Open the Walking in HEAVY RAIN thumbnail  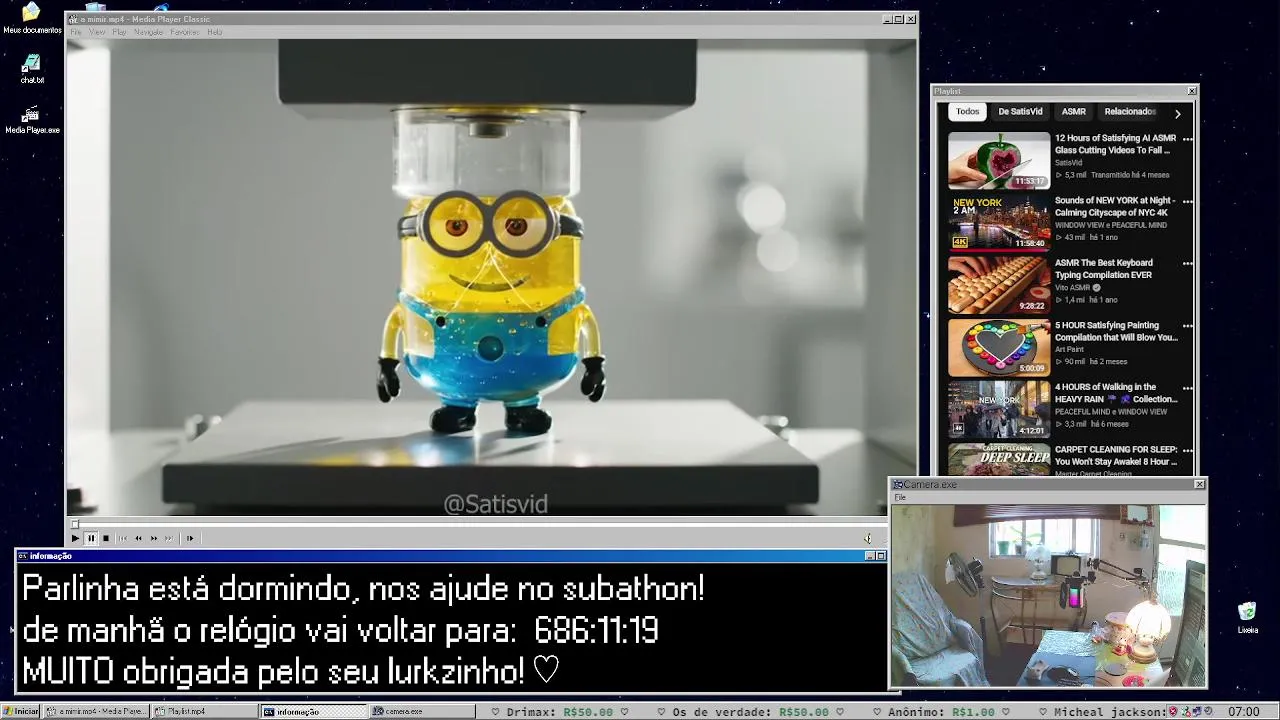click(999, 409)
